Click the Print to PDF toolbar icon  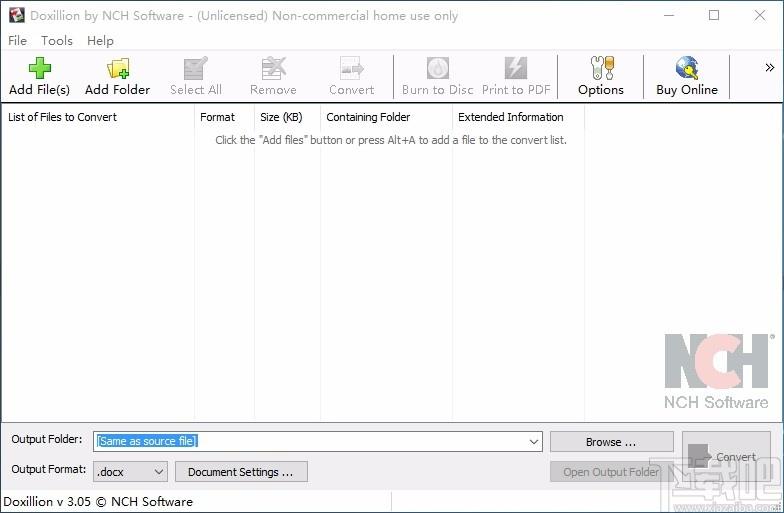516,68
